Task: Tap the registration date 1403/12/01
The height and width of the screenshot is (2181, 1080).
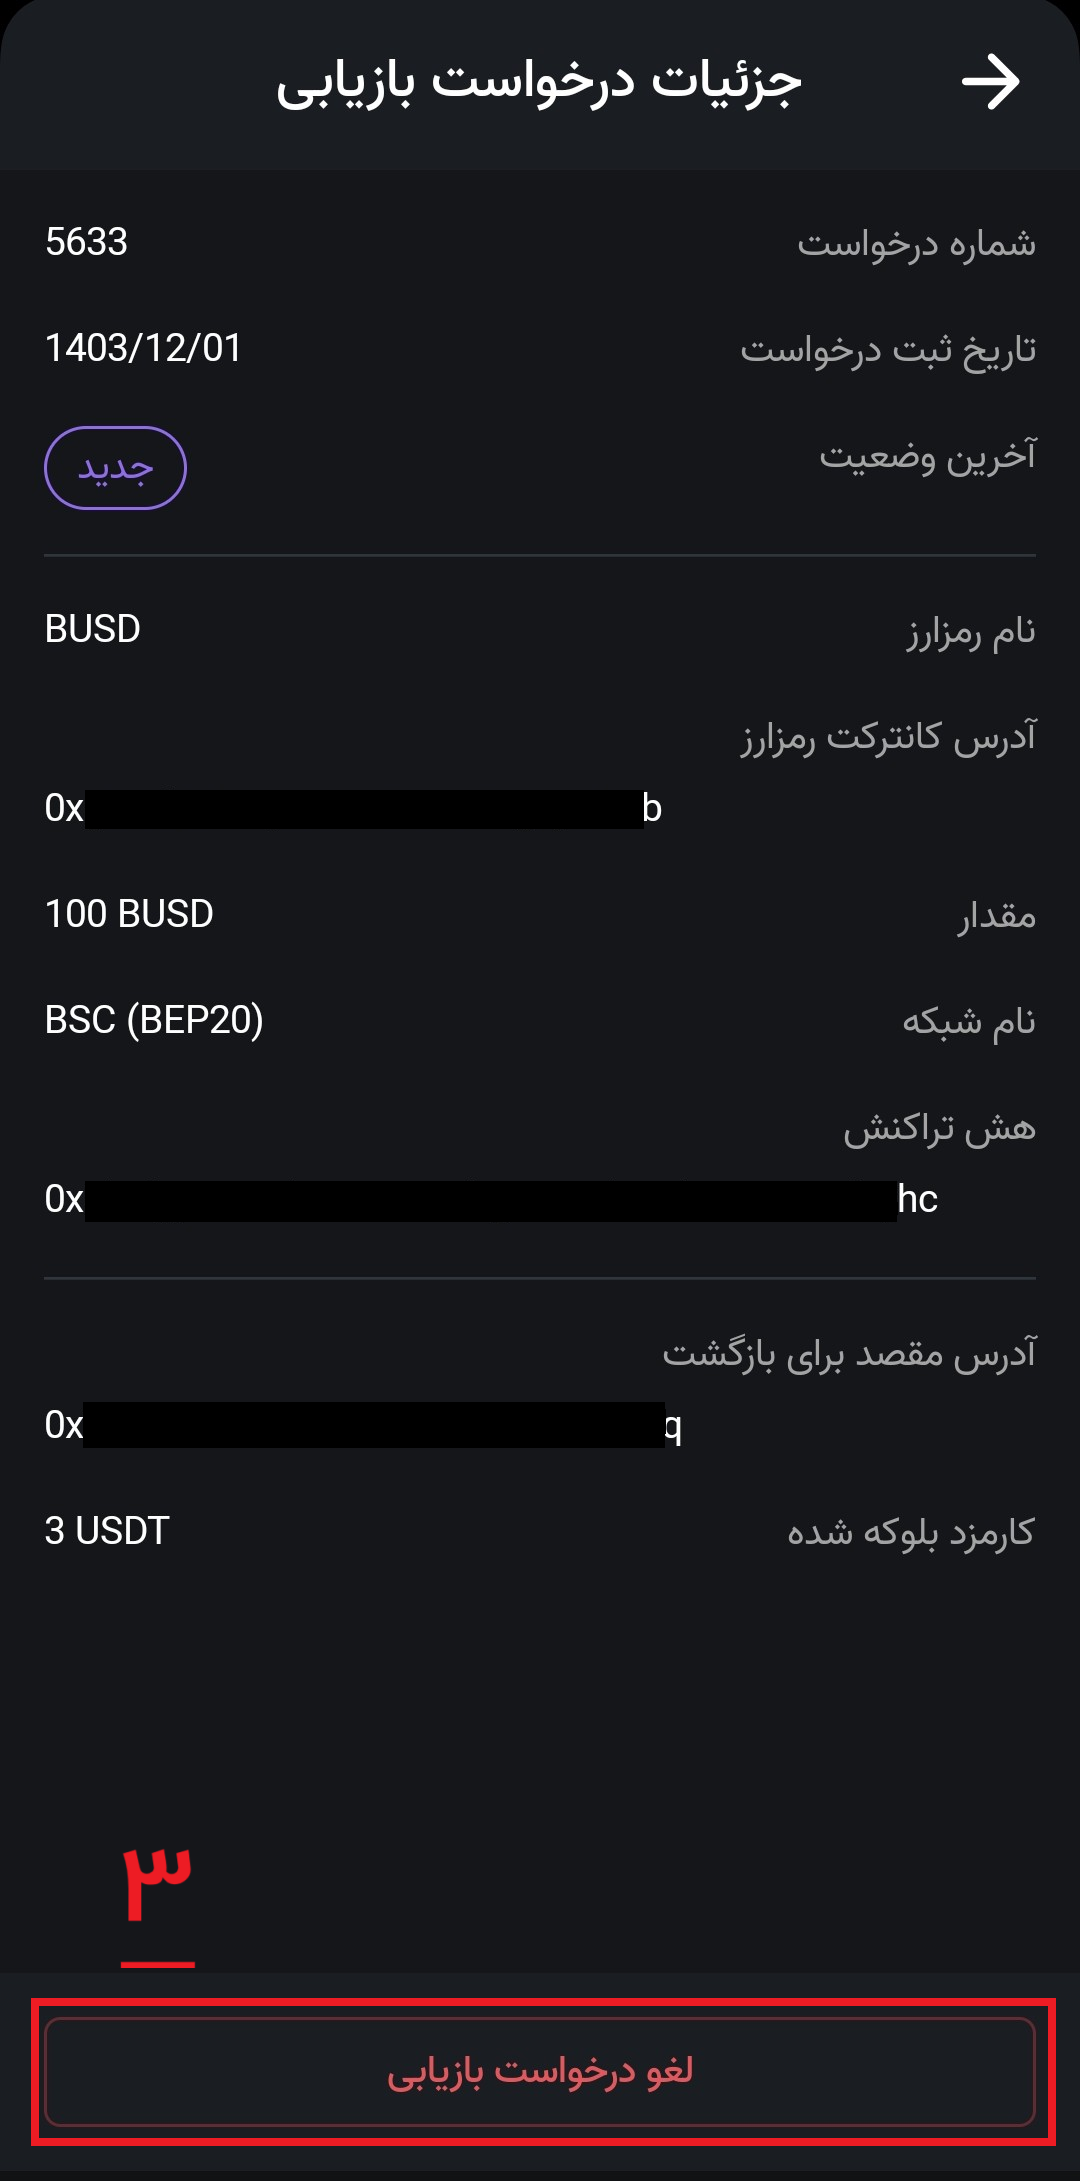Action: pyautogui.click(x=144, y=348)
